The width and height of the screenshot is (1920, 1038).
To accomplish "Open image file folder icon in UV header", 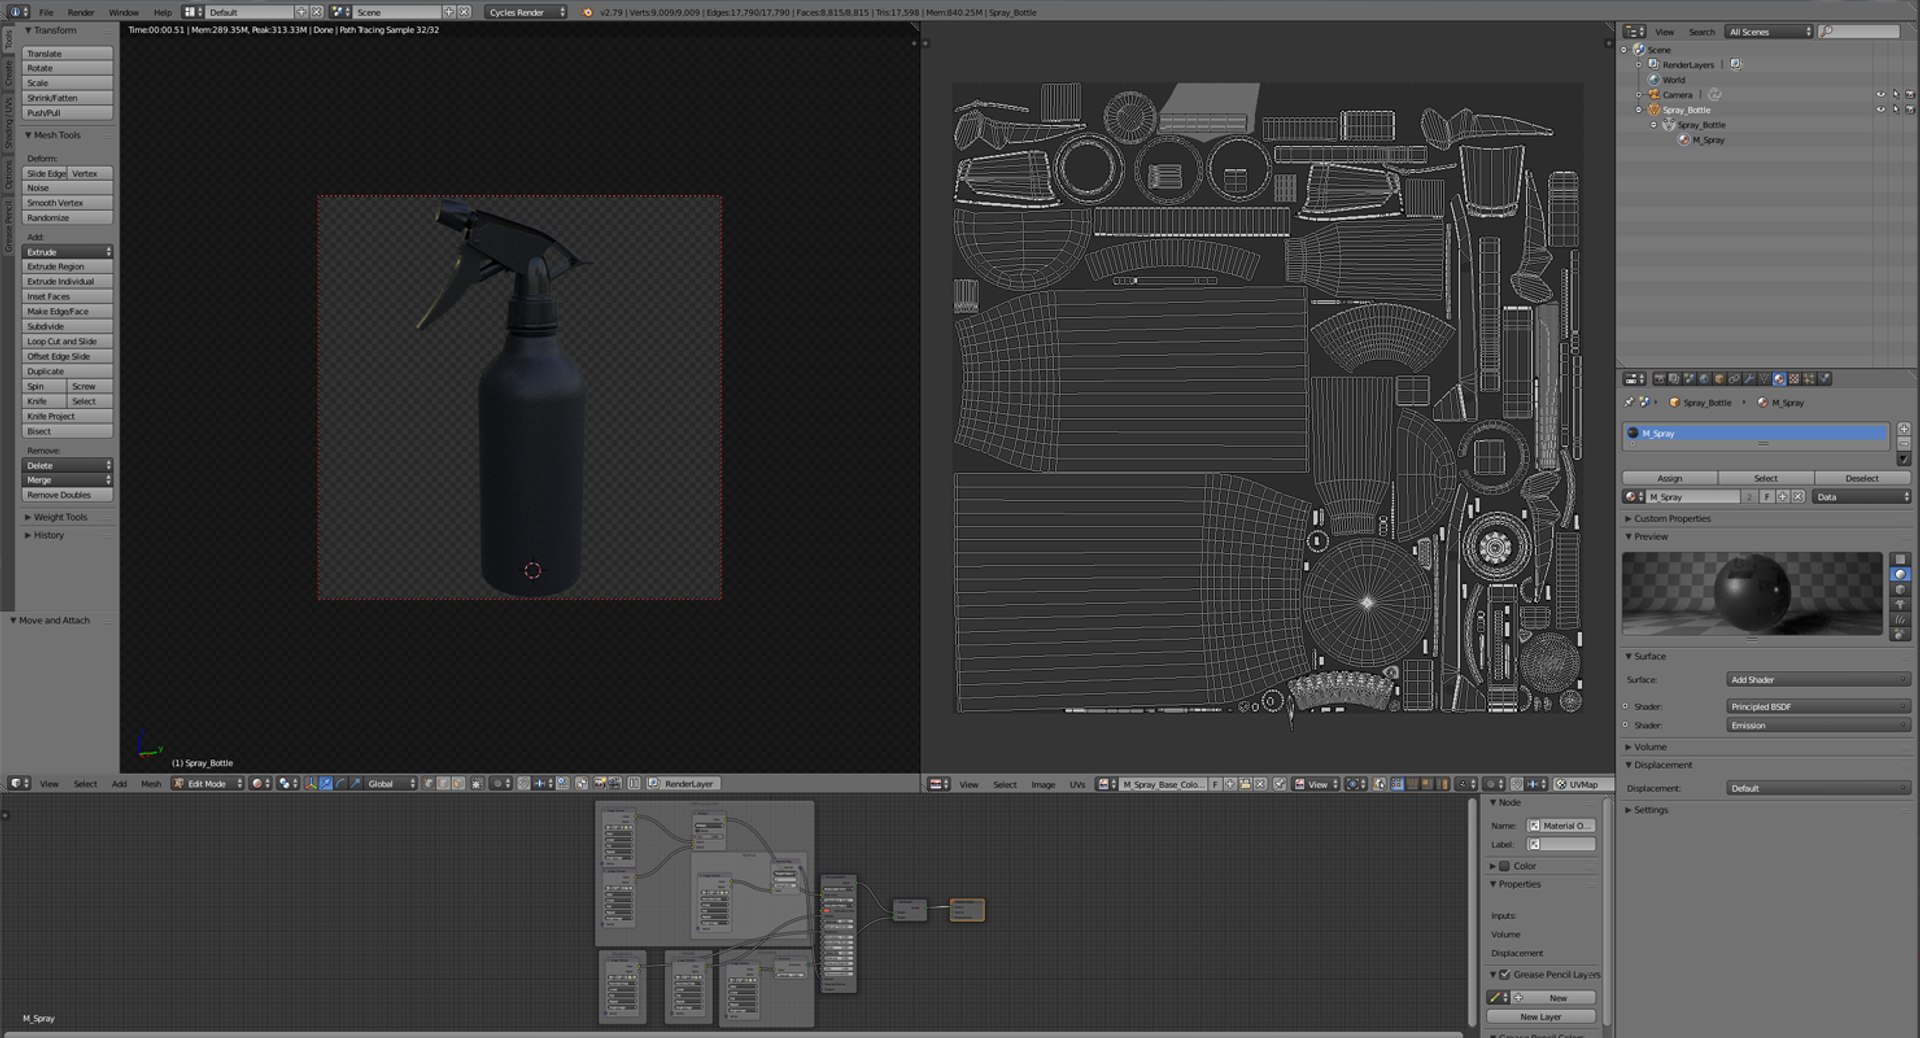I will 1246,784.
